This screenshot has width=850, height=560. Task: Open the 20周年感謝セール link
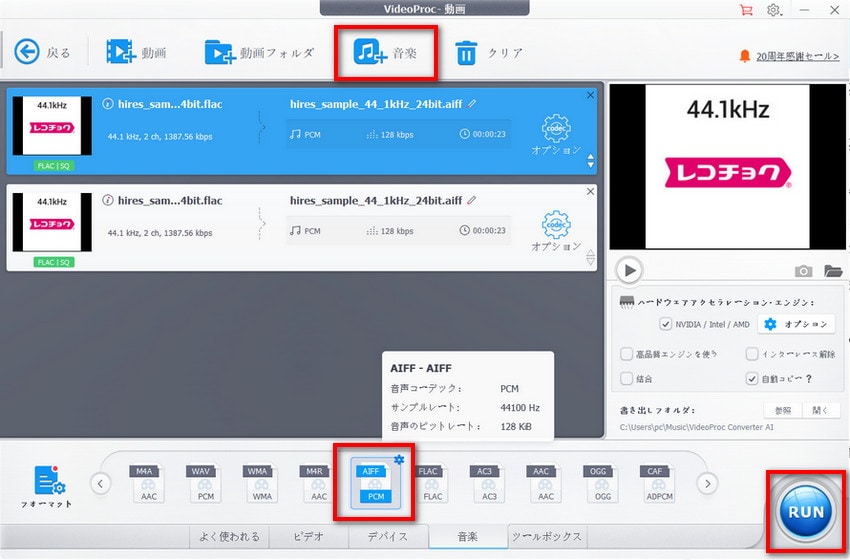click(x=797, y=56)
